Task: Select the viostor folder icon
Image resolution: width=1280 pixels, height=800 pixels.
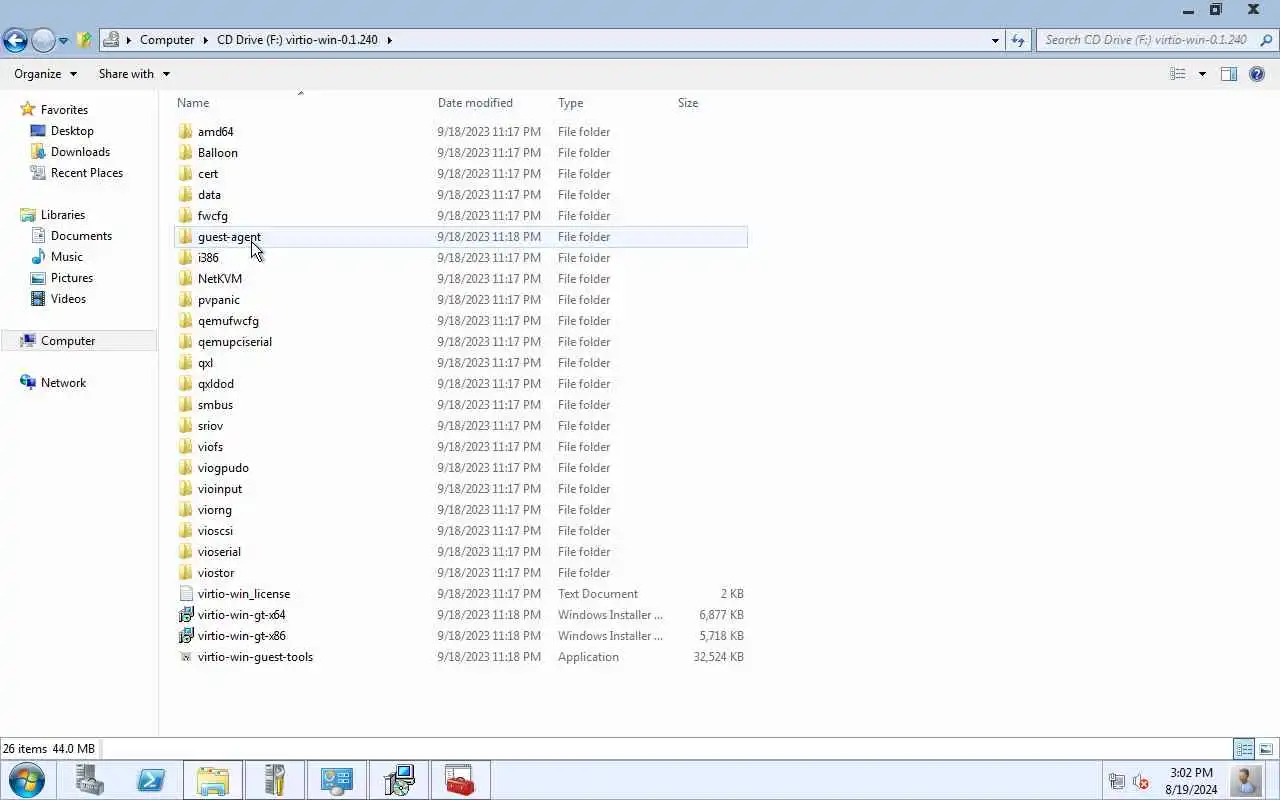Action: click(185, 572)
